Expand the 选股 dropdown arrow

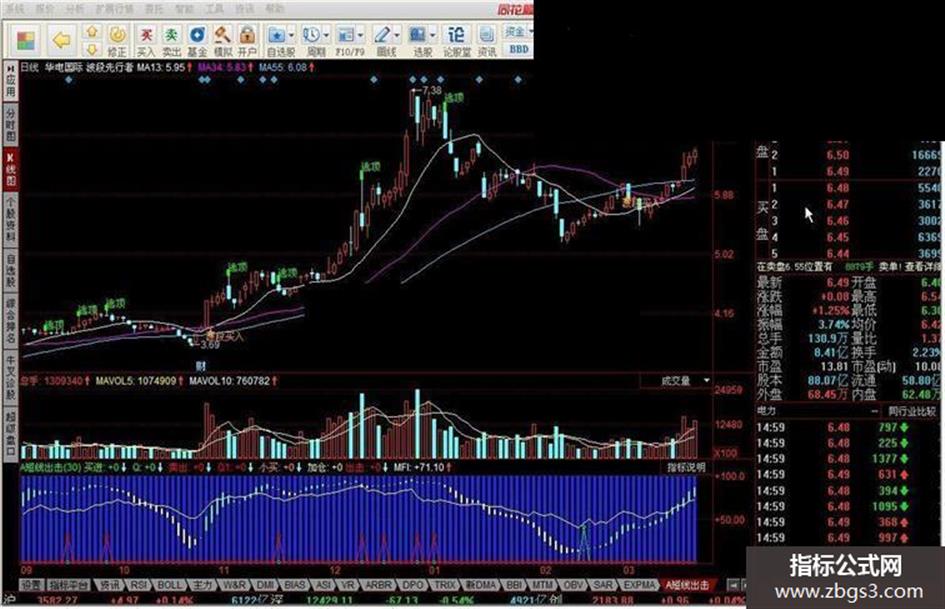pos(433,35)
